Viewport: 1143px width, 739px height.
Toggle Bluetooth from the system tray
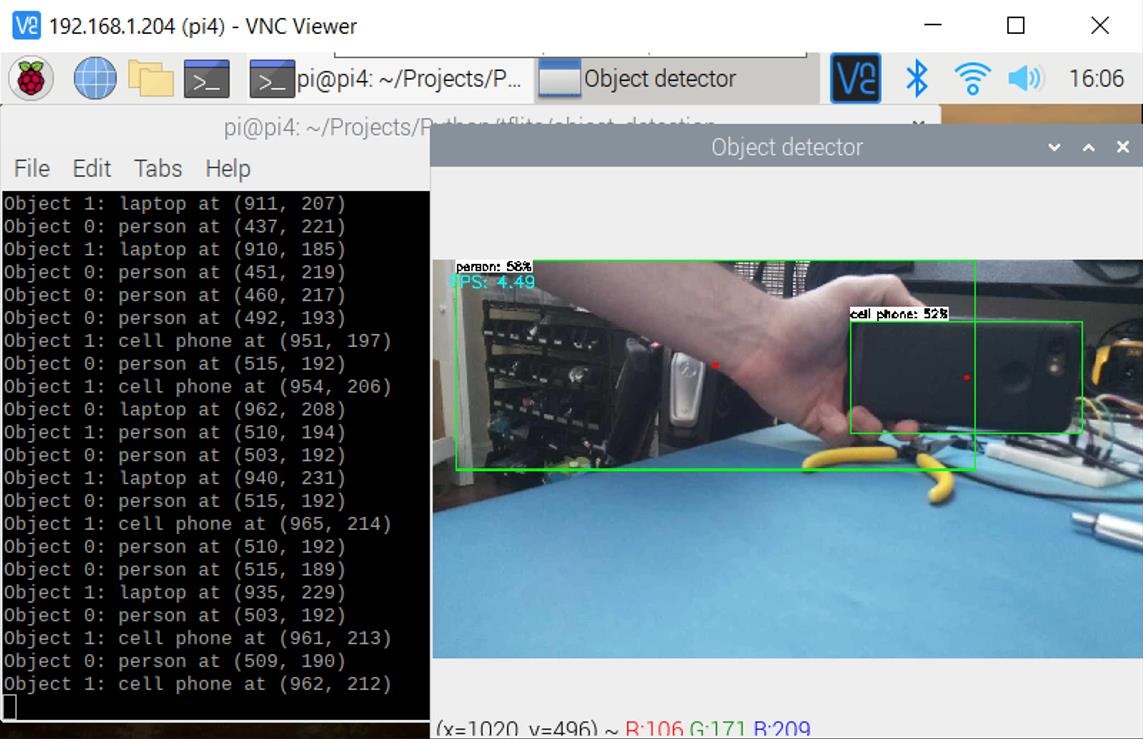tap(916, 78)
